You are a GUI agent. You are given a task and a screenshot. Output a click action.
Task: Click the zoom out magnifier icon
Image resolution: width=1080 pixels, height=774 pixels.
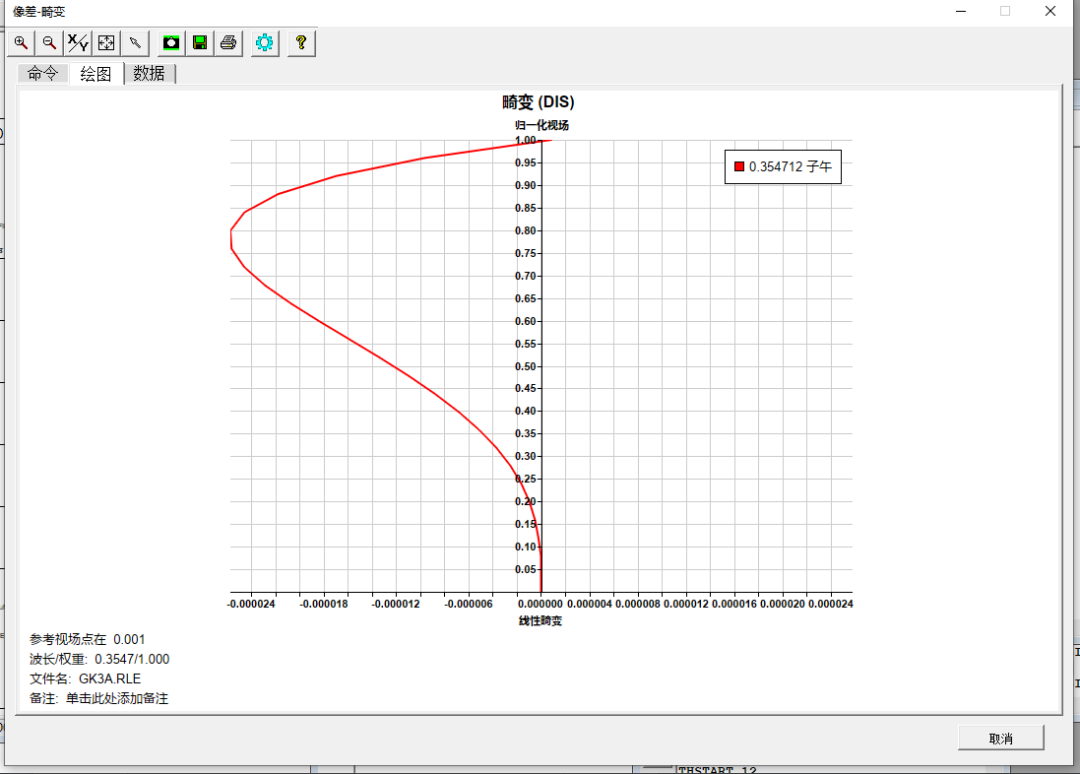coord(50,43)
